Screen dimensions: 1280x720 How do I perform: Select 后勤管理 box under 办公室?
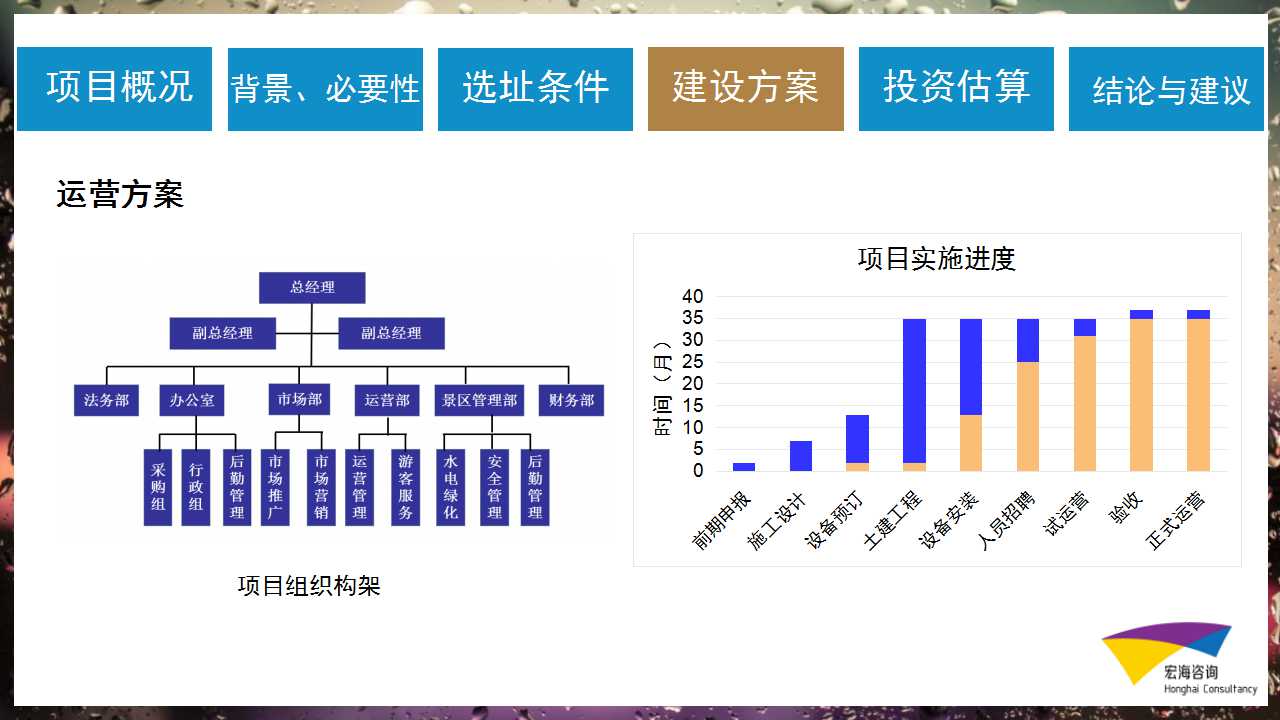pos(237,487)
